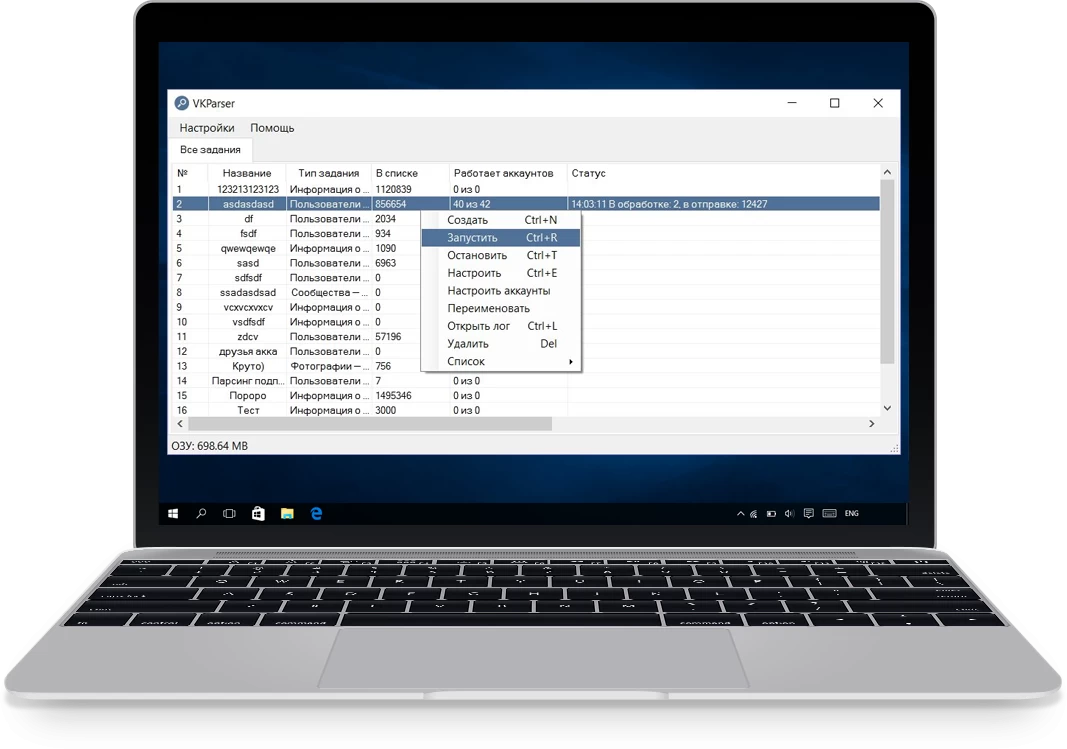The height and width of the screenshot is (749, 1067).
Task: Open the Action Center notifications icon
Action: pos(808,514)
